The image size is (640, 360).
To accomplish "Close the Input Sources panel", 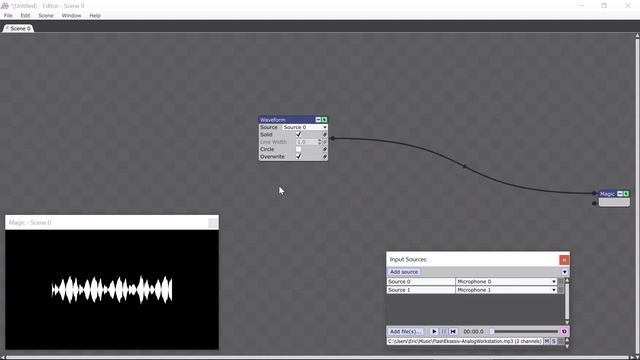I will pos(564,260).
